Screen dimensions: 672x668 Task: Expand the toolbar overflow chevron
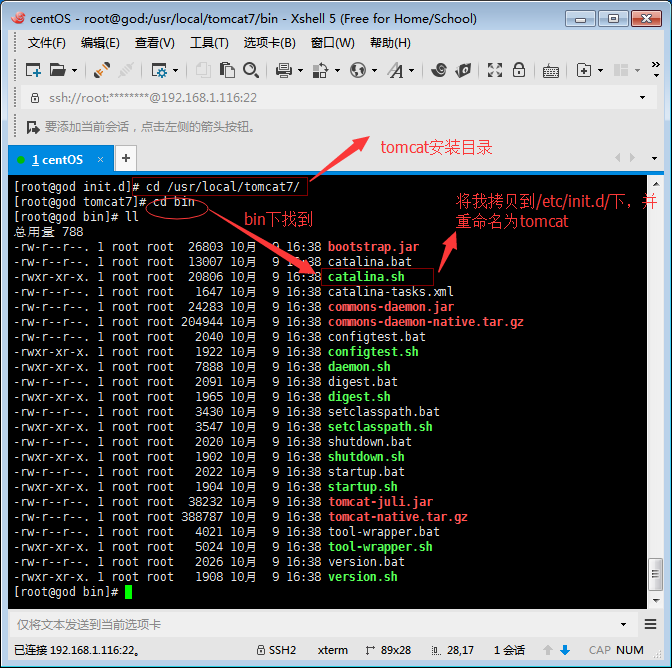pyautogui.click(x=656, y=69)
